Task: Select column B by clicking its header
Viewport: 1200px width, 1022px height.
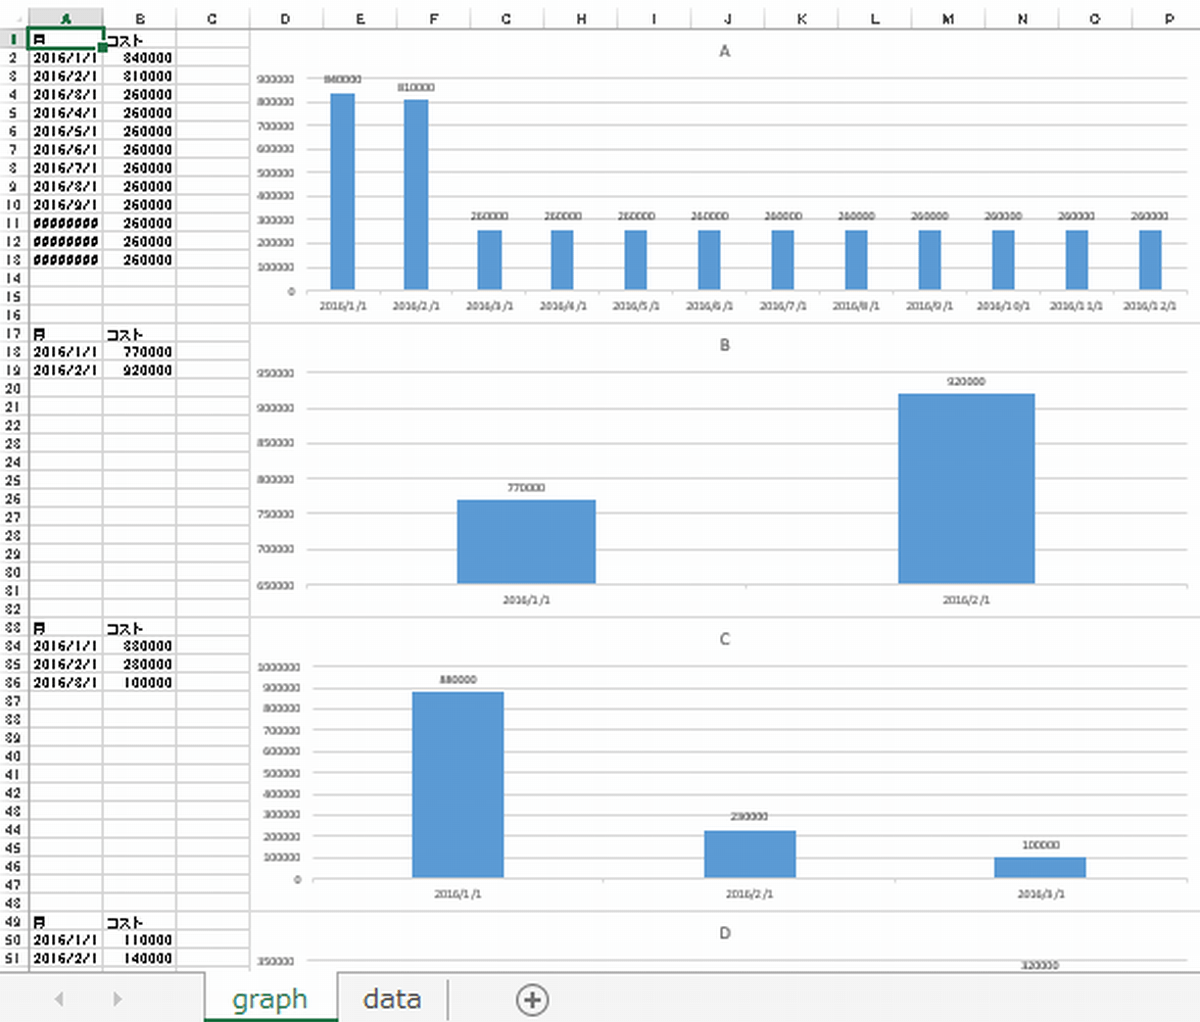Action: [139, 18]
